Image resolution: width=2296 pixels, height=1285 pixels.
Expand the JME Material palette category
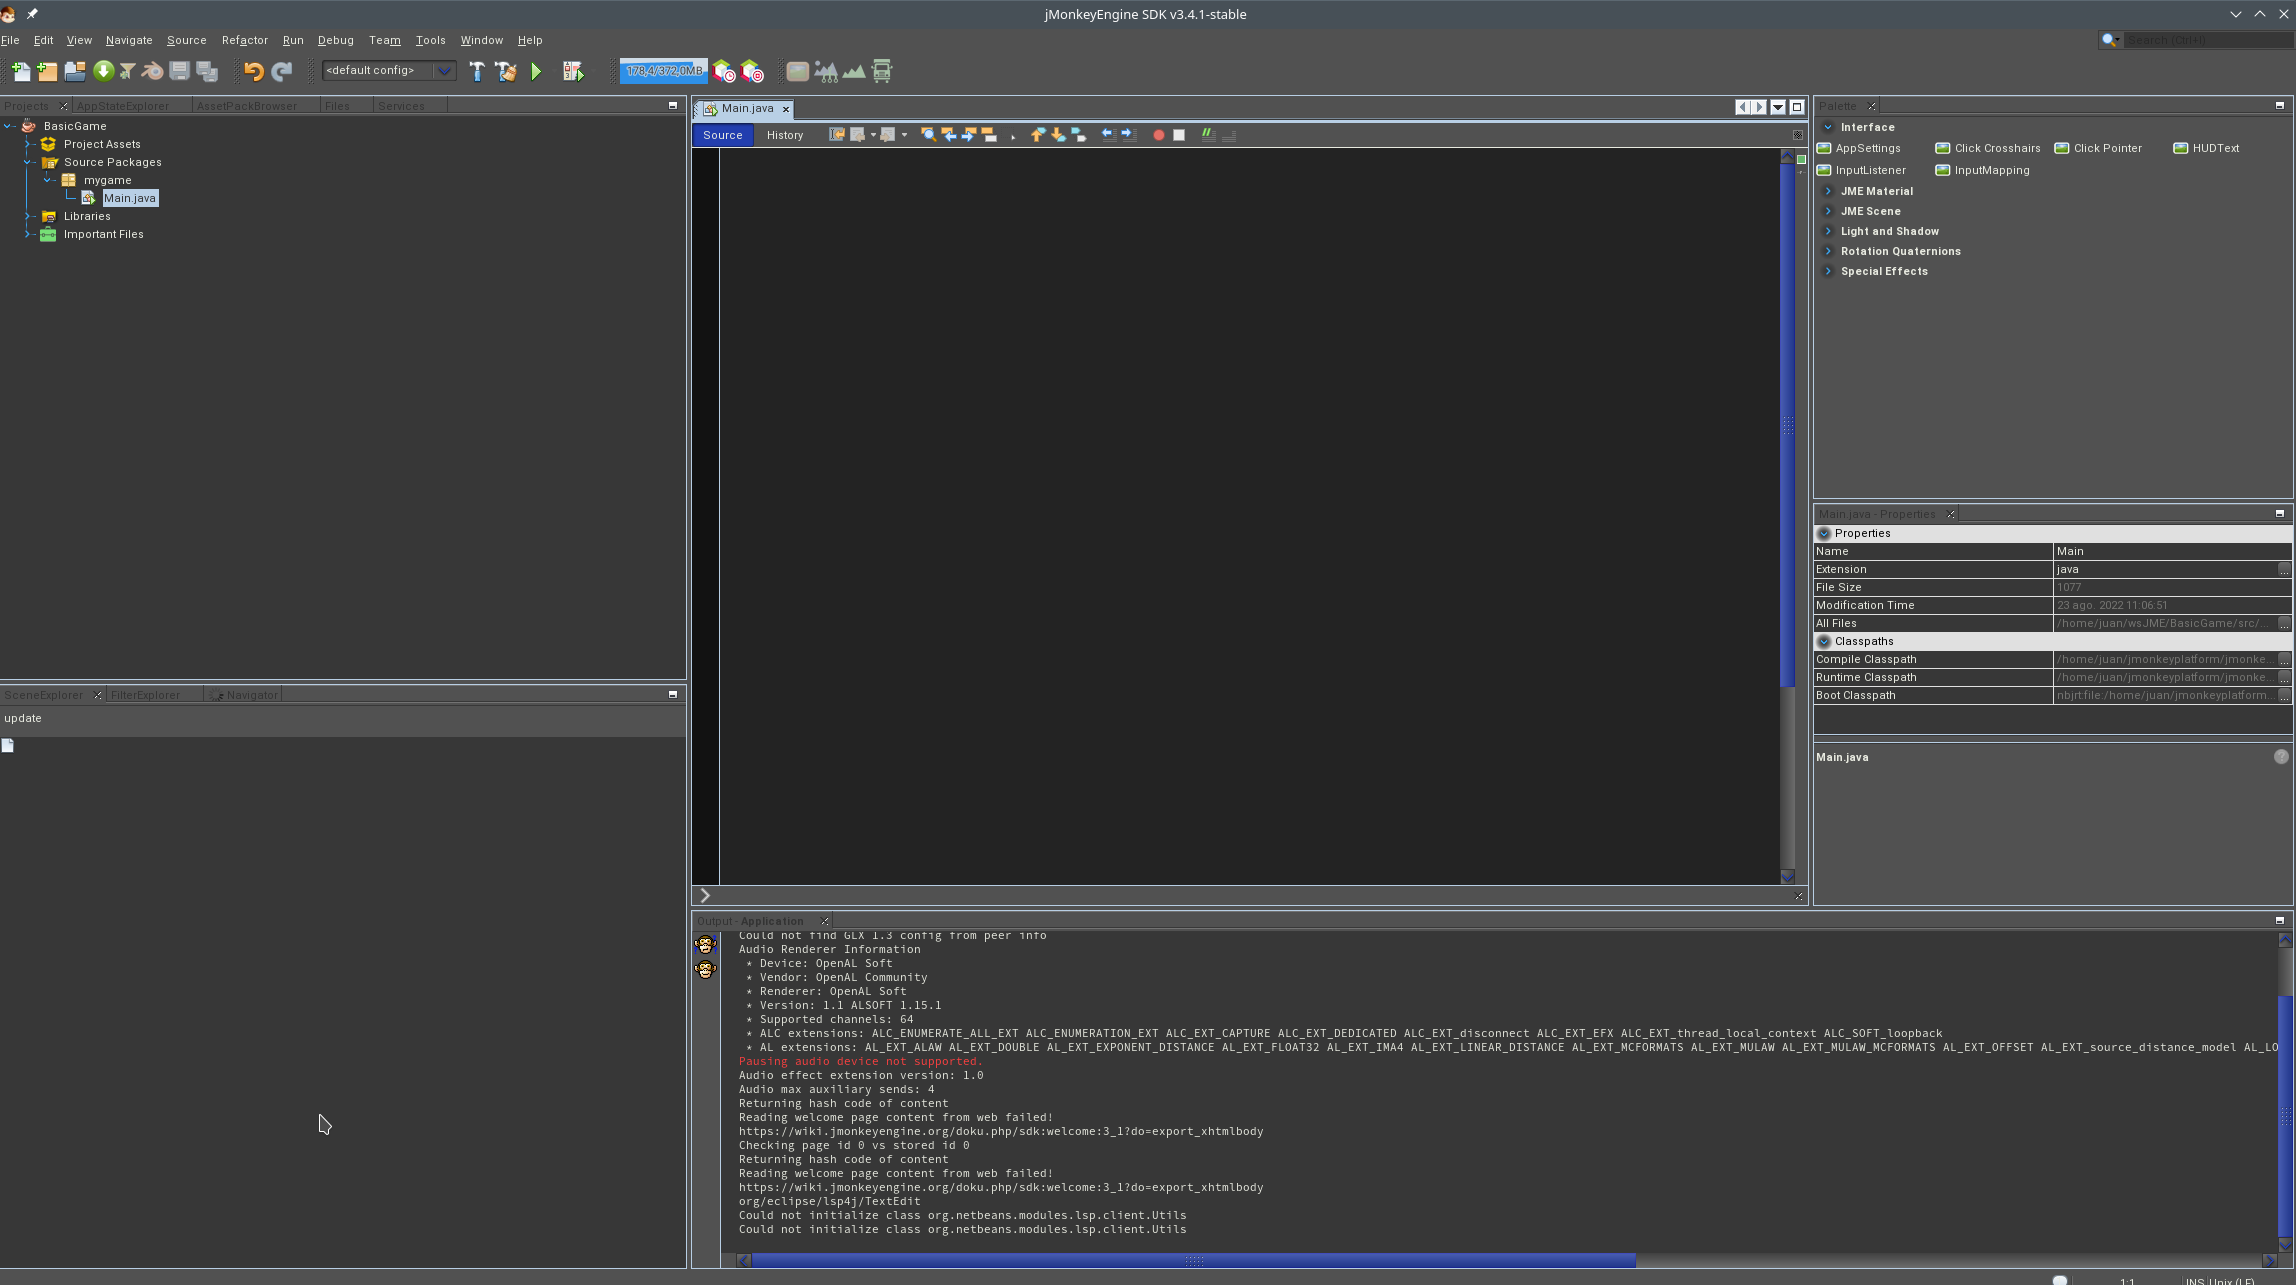click(1828, 191)
